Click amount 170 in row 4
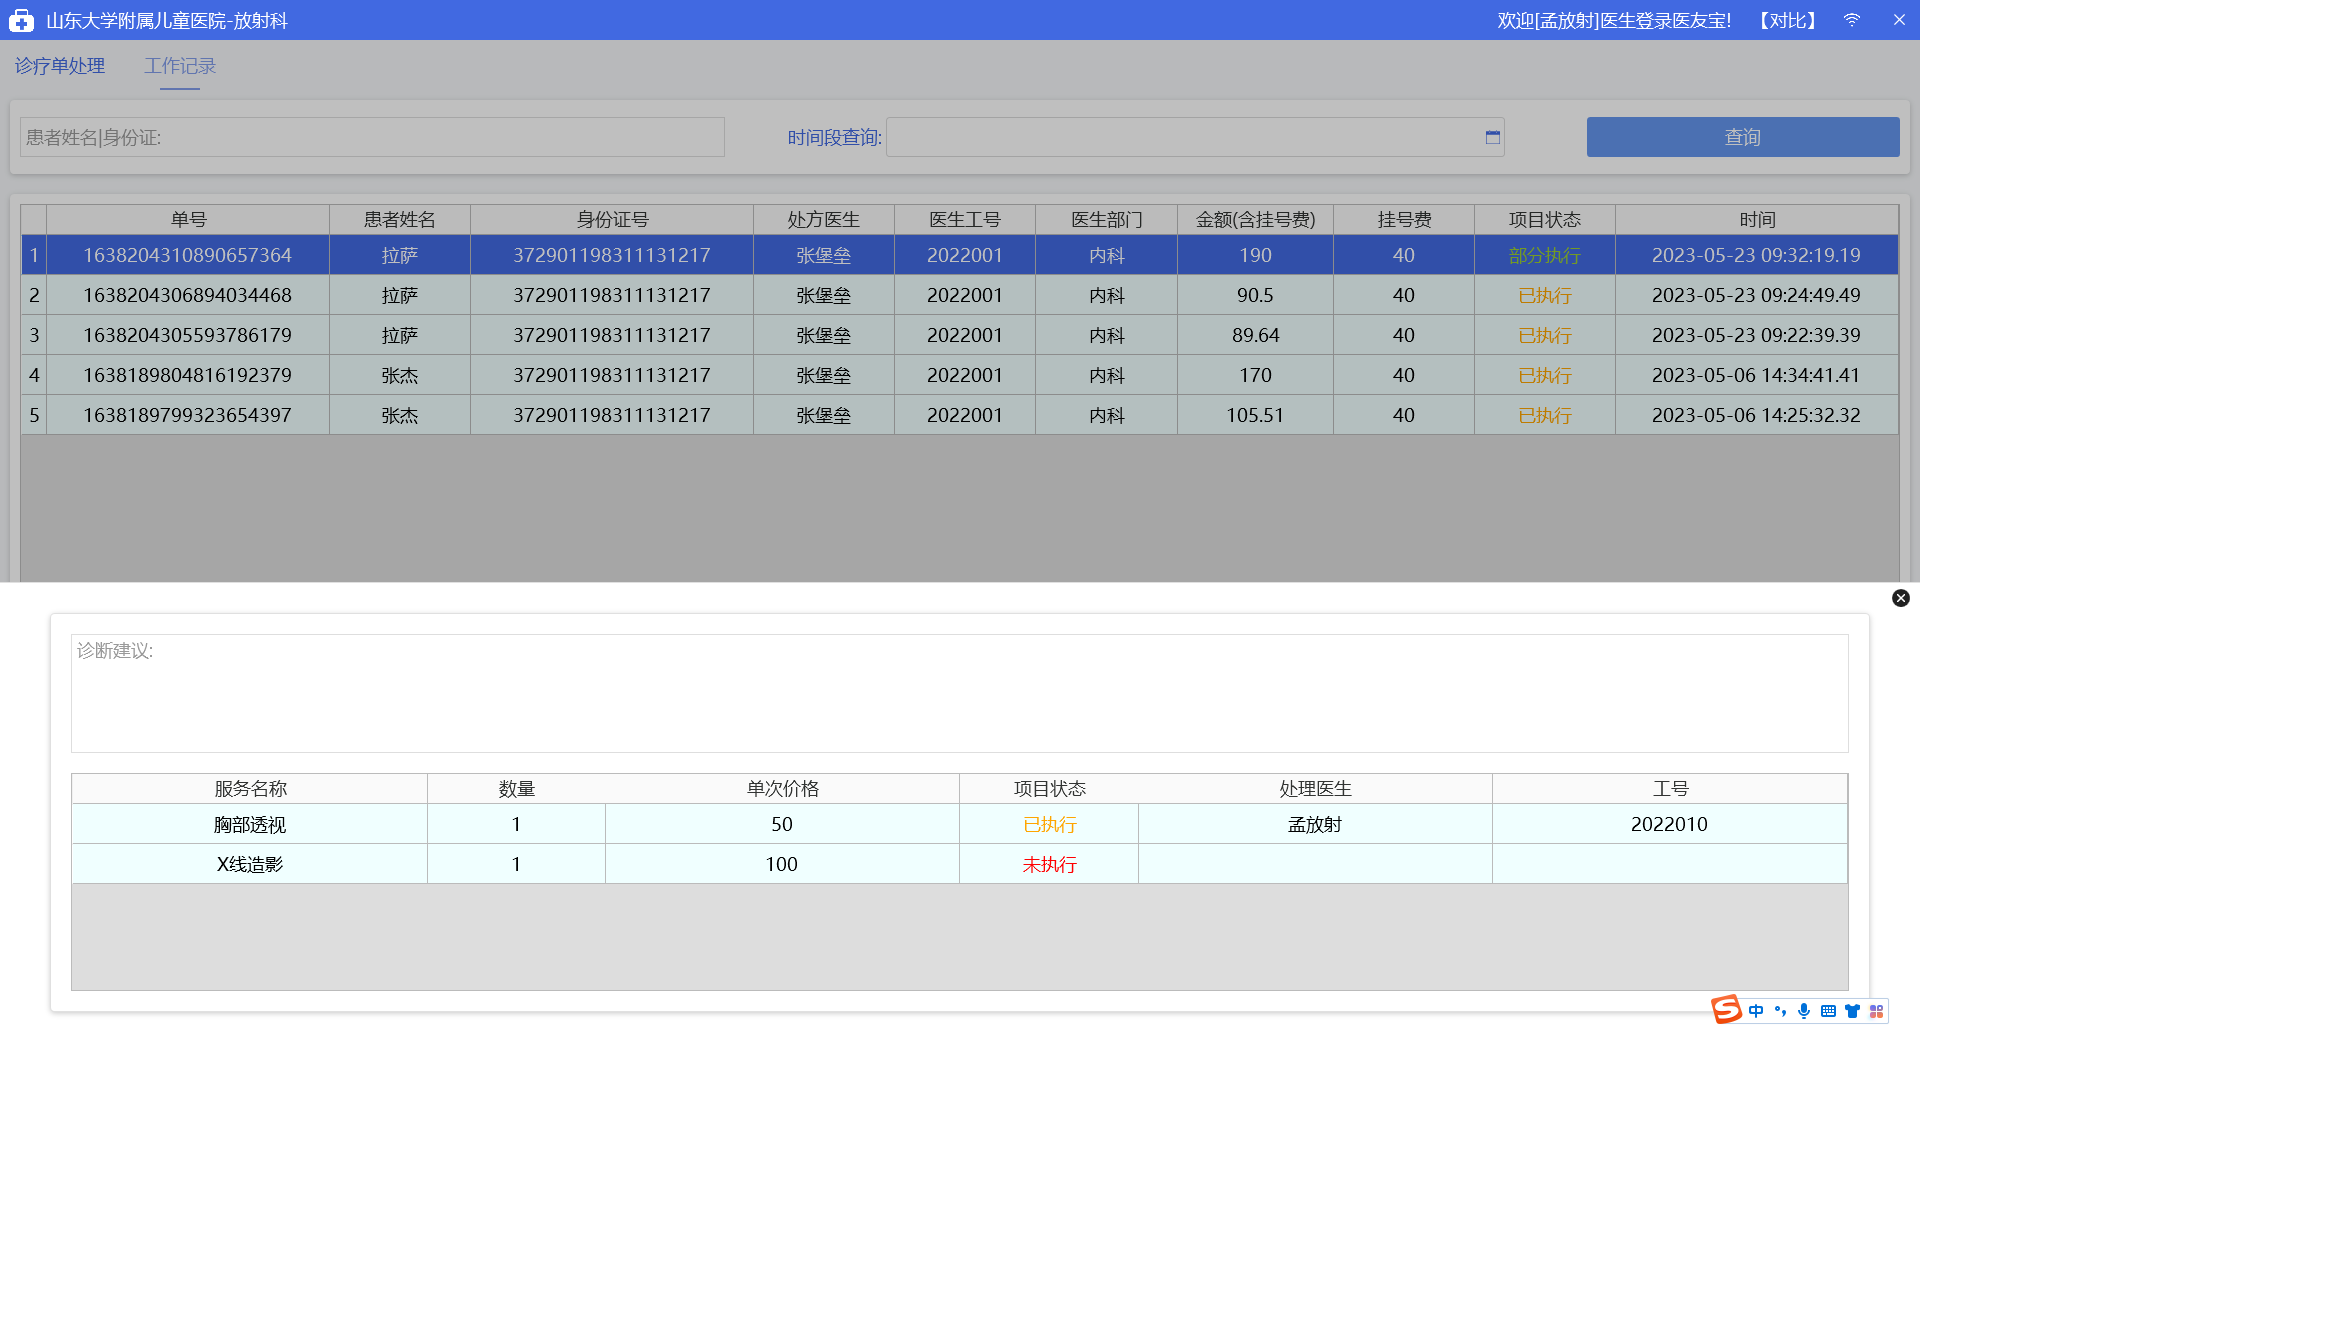This screenshot has height=1339, width=2328. 1256,375
